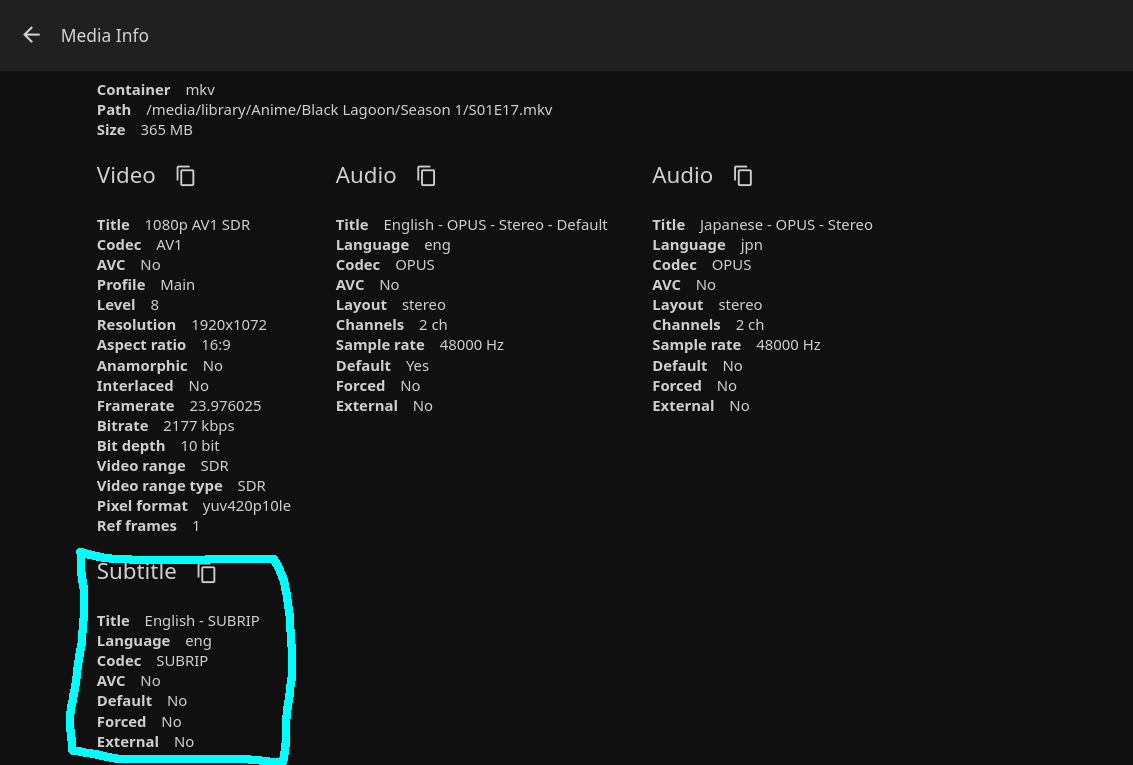Click the yuv420p10le pixel format value
The image size is (1133, 765).
246,506
